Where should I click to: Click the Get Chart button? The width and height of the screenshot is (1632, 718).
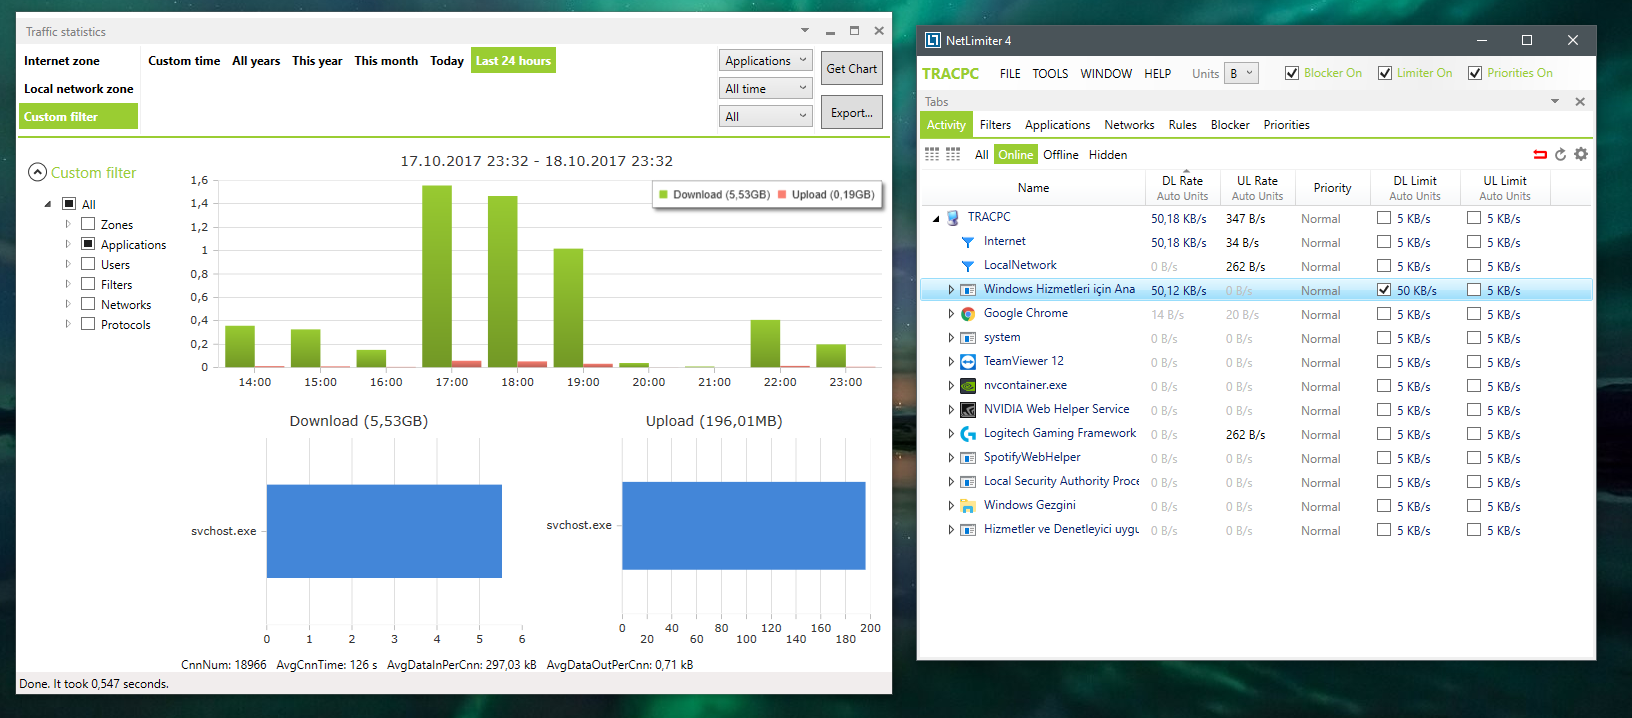click(852, 68)
